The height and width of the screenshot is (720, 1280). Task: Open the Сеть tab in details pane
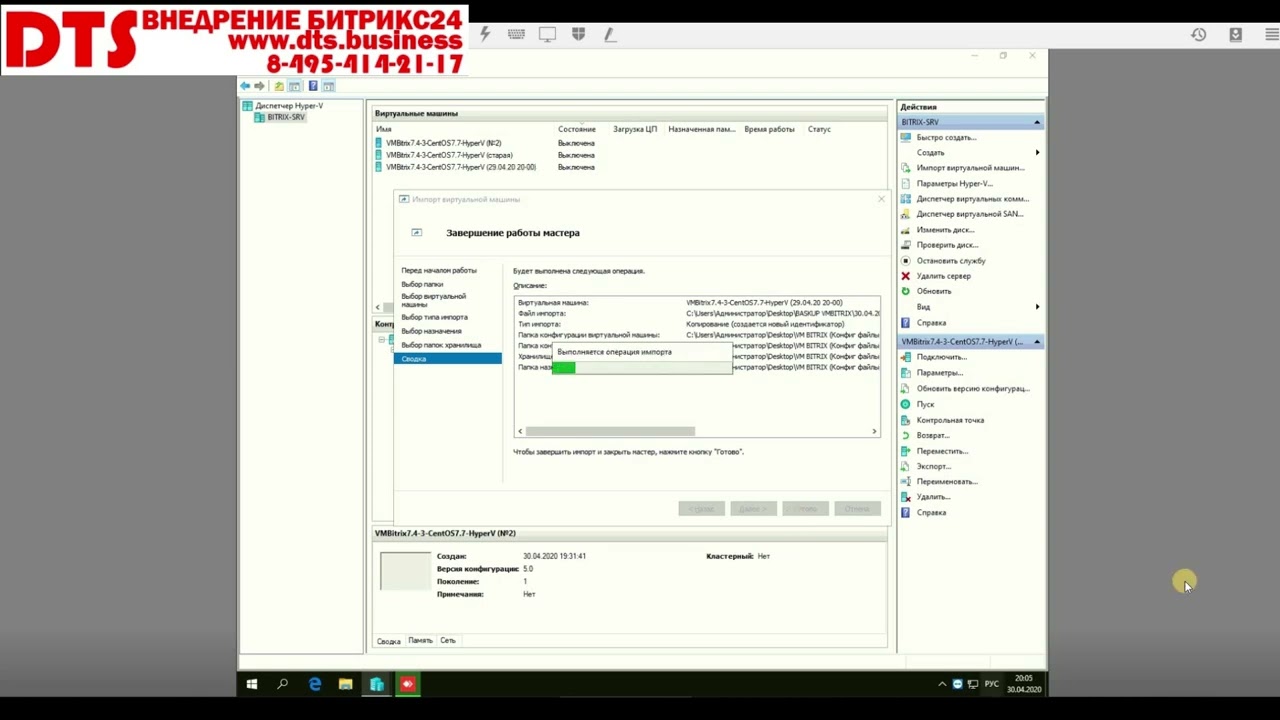coord(448,640)
